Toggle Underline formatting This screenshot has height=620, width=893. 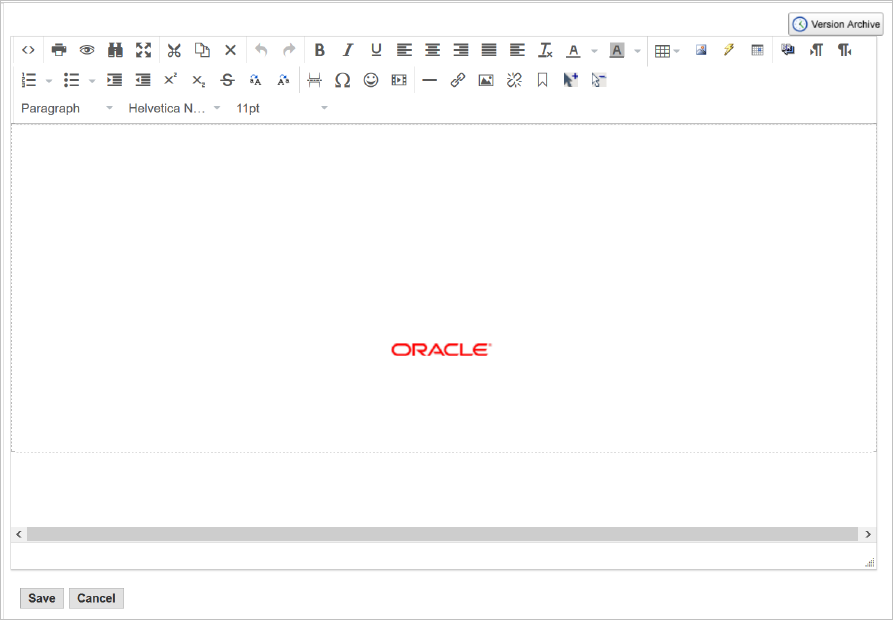coord(376,50)
